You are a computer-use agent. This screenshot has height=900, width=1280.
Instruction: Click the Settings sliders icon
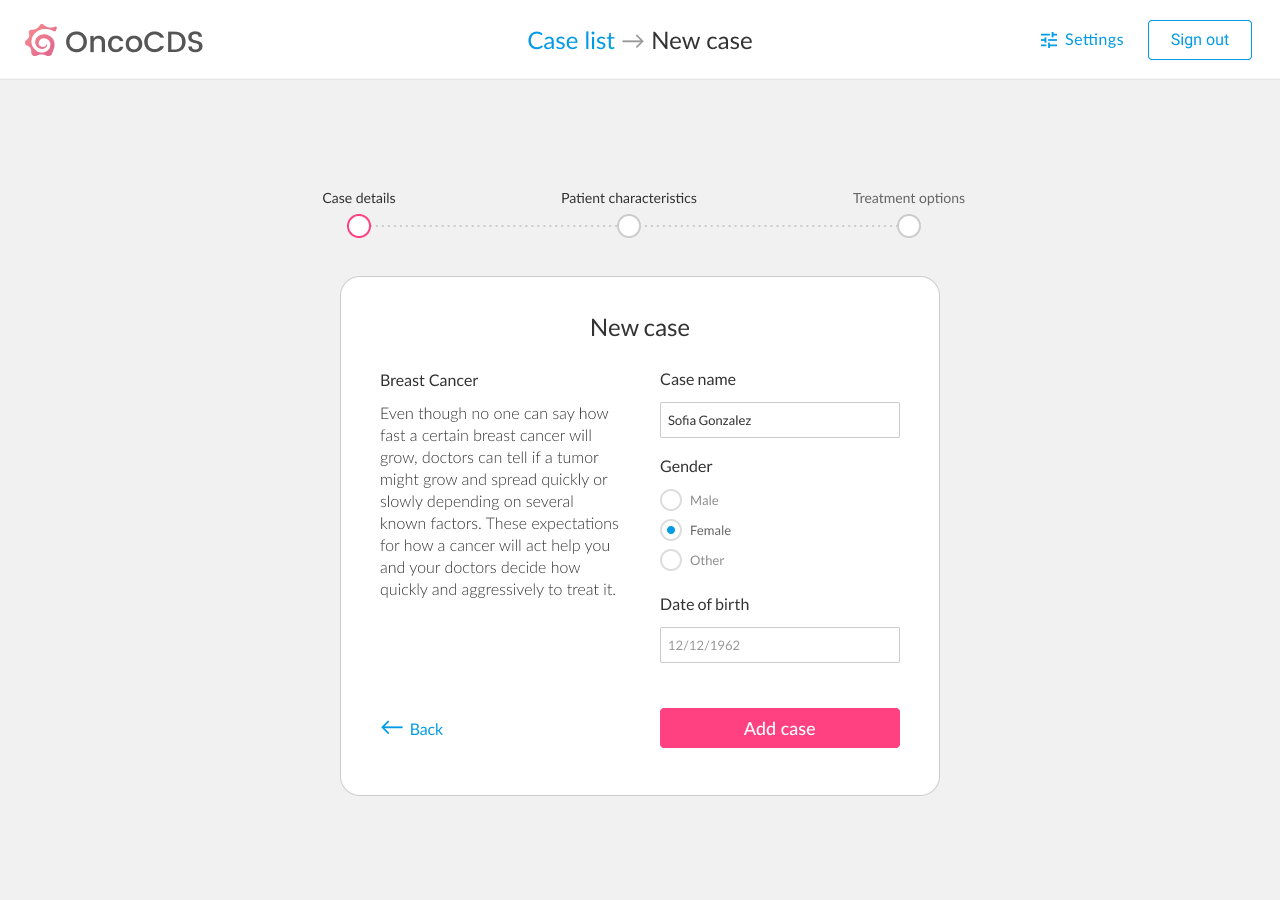(x=1049, y=40)
